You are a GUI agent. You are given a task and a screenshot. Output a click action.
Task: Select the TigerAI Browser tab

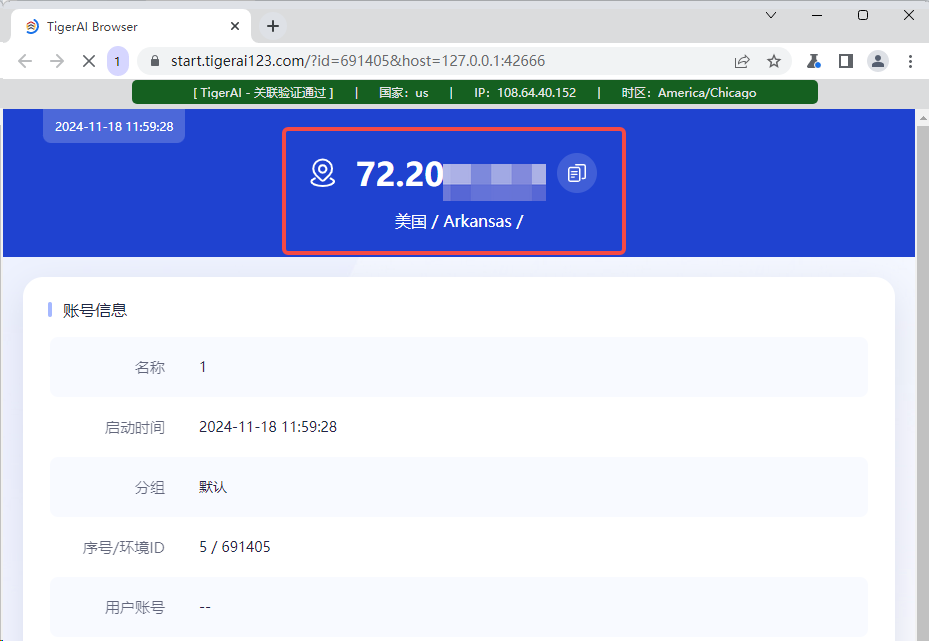[x=131, y=27]
